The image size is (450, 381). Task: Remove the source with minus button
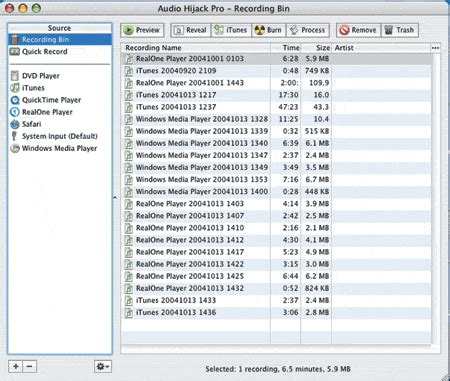[29, 367]
